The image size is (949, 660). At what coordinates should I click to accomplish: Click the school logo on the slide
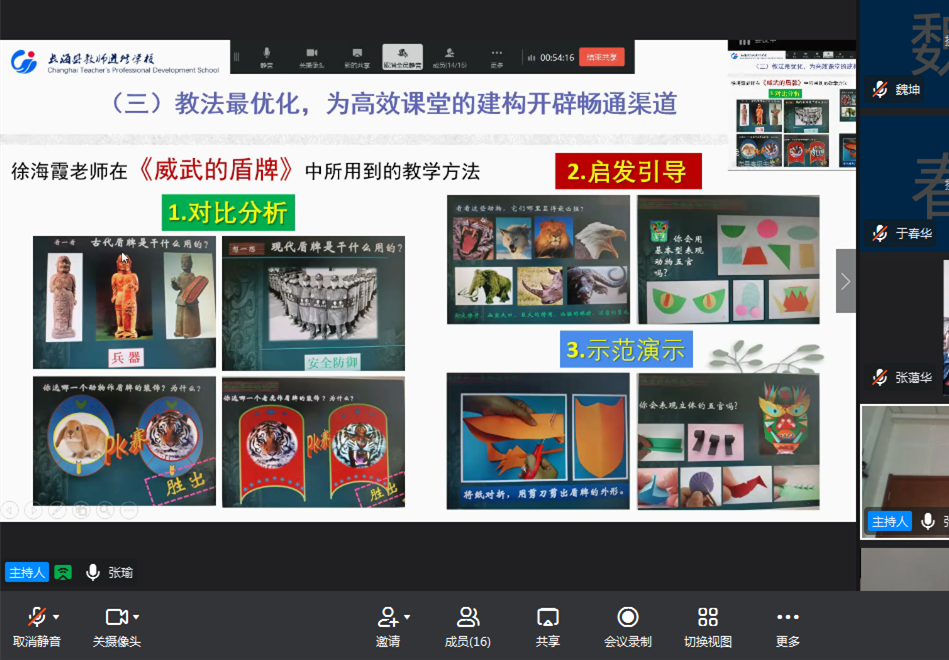click(x=24, y=61)
